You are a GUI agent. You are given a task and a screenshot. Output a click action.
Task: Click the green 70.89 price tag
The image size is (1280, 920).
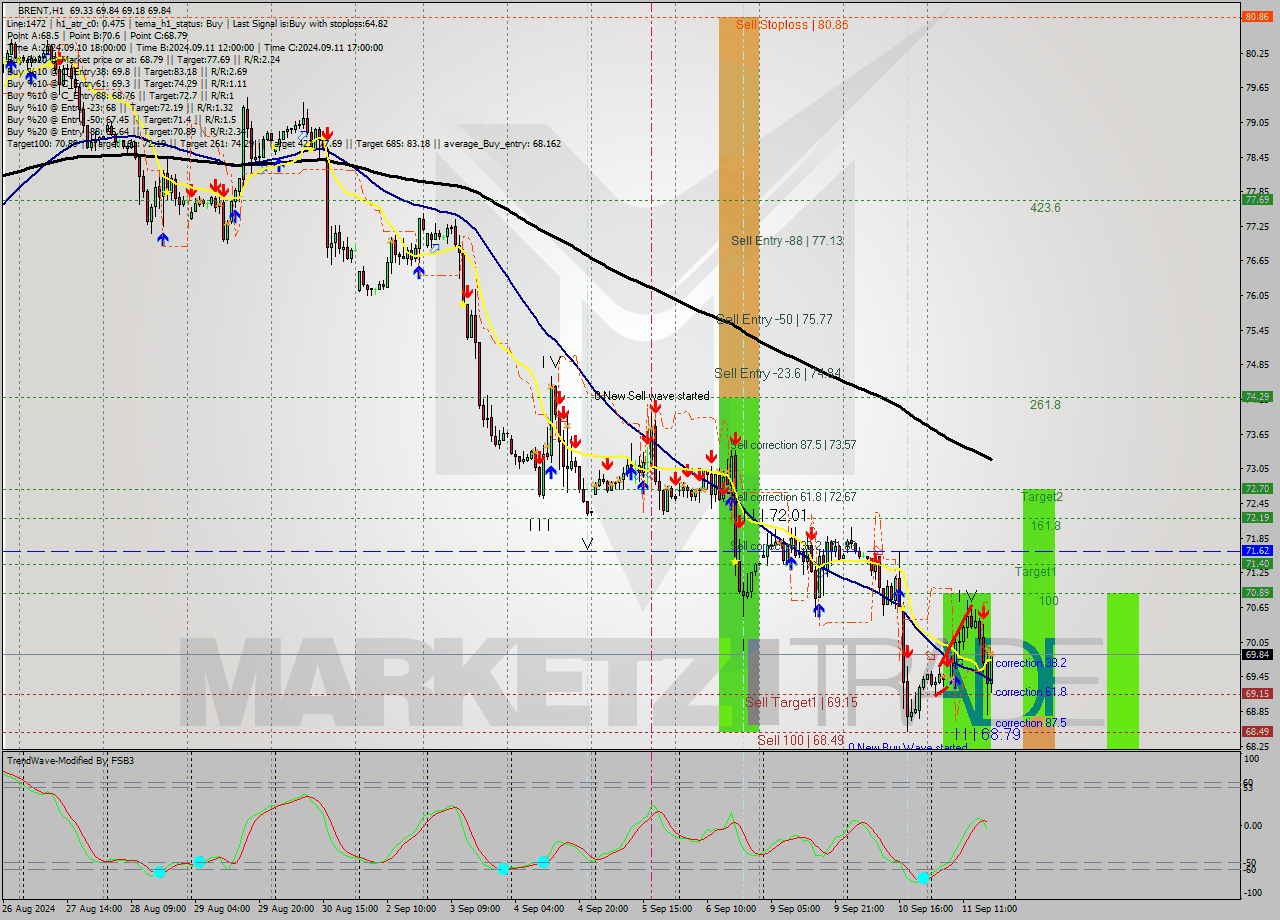[1256, 592]
